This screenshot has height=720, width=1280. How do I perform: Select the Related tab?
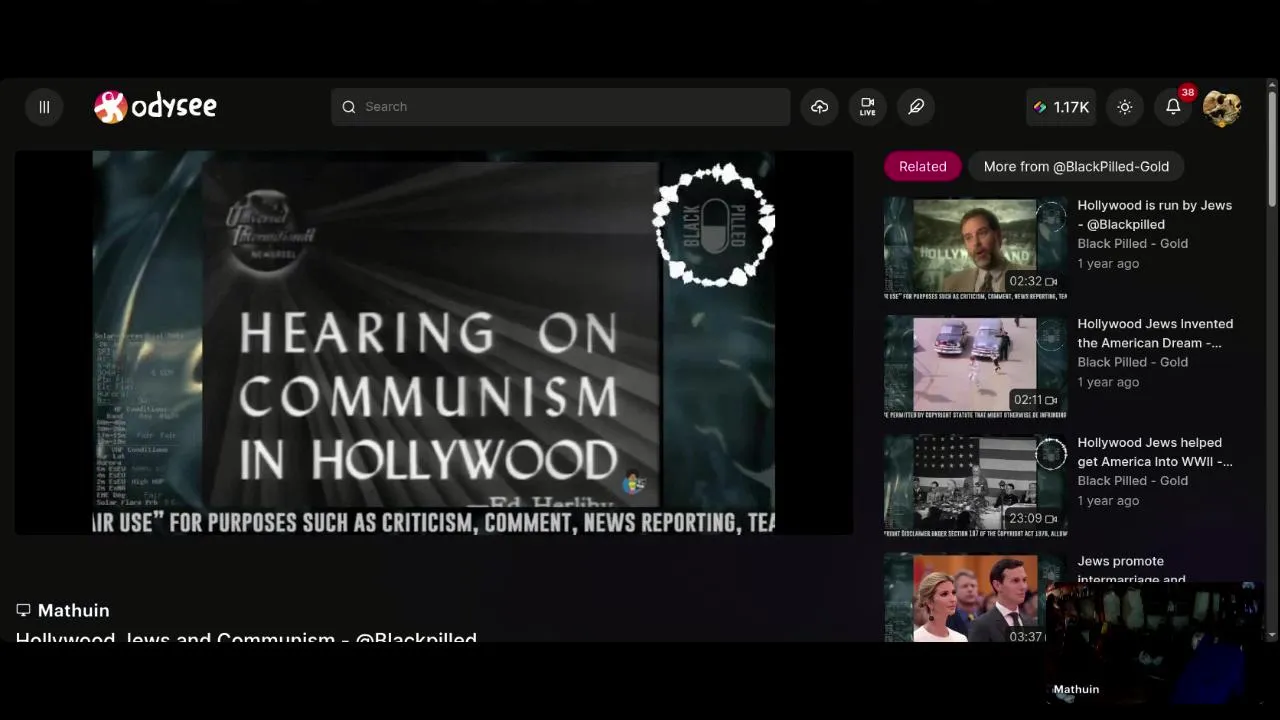pyautogui.click(x=922, y=166)
